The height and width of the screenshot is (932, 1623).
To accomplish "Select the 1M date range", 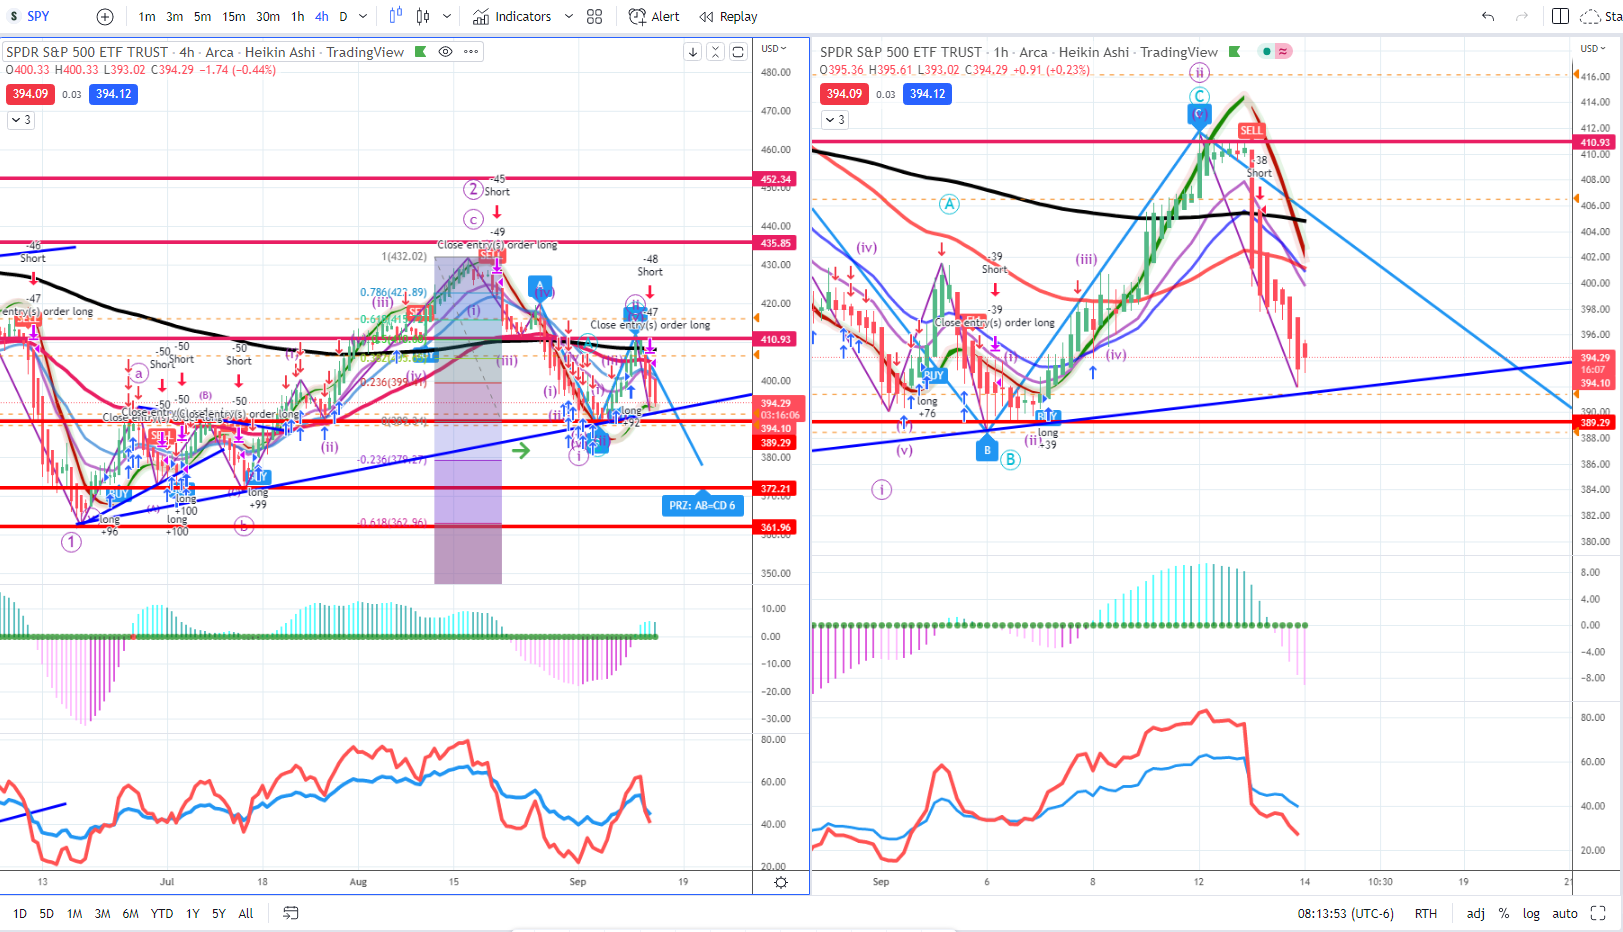I will tap(75, 913).
